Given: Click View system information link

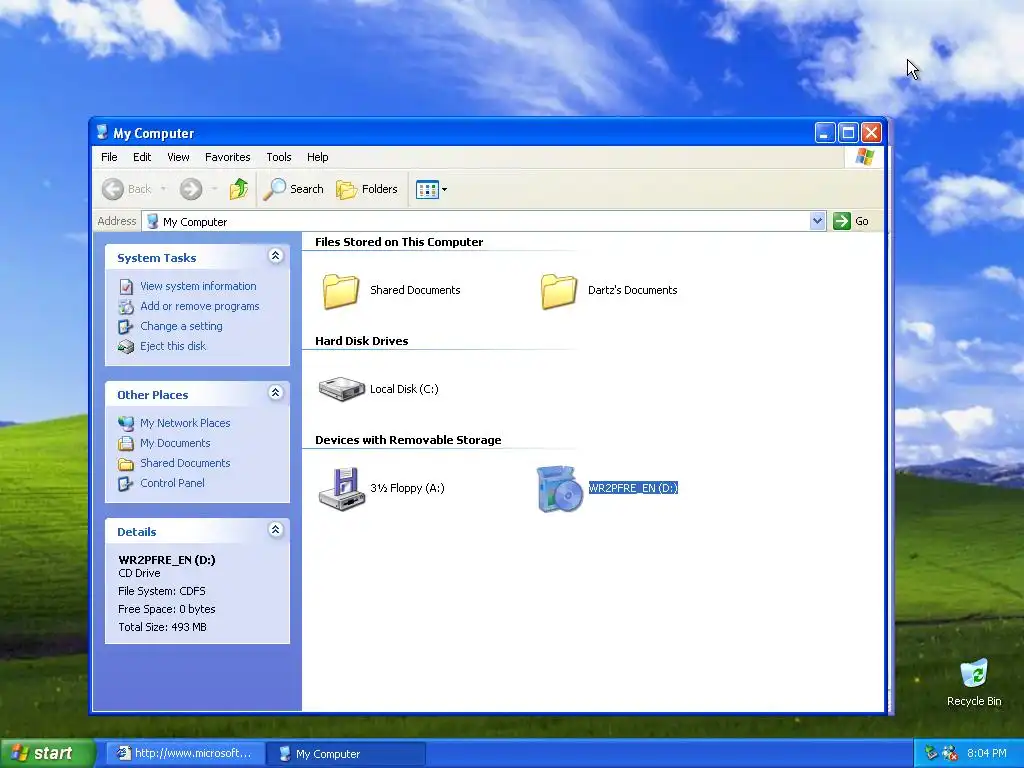Looking at the screenshot, I should tap(198, 286).
